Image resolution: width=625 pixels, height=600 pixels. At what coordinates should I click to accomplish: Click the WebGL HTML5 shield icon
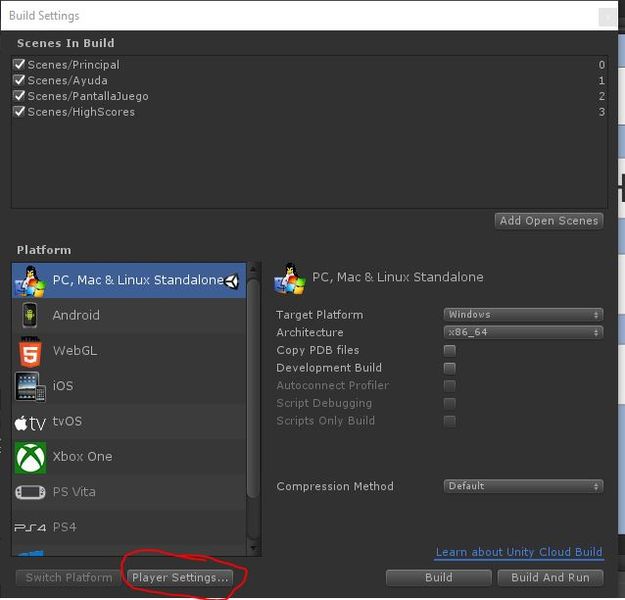30,351
